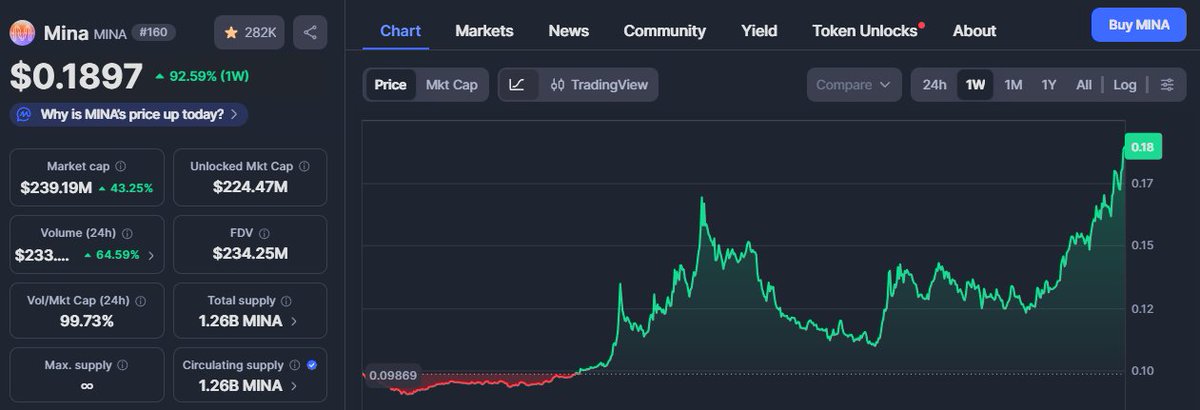Open the Markets tab
This screenshot has width=1200, height=410.
tap(484, 31)
